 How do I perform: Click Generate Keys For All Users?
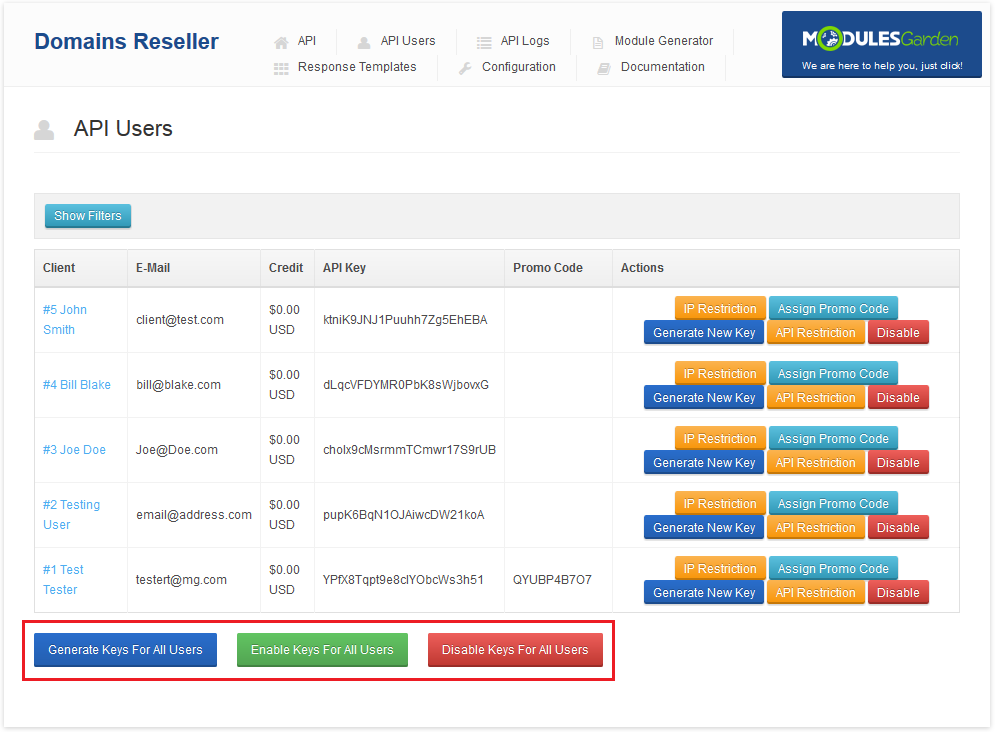tap(125, 650)
